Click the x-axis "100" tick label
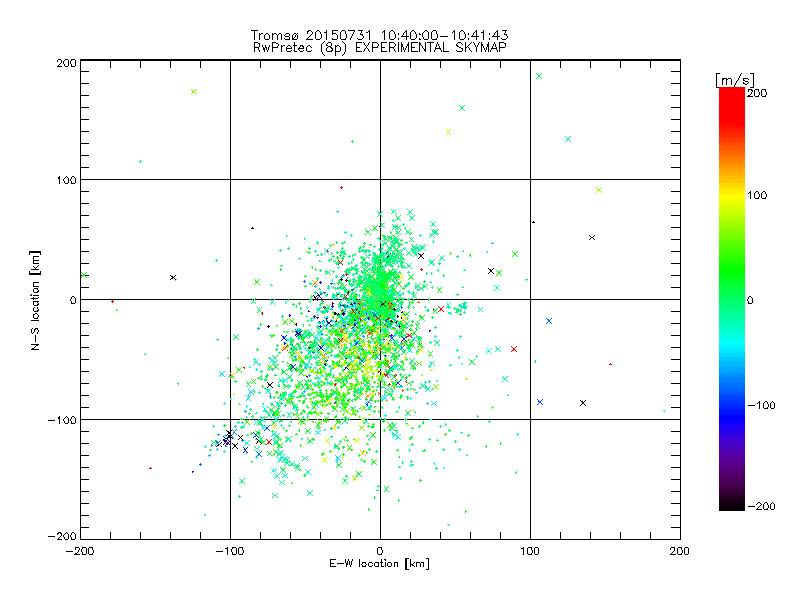 coord(530,551)
